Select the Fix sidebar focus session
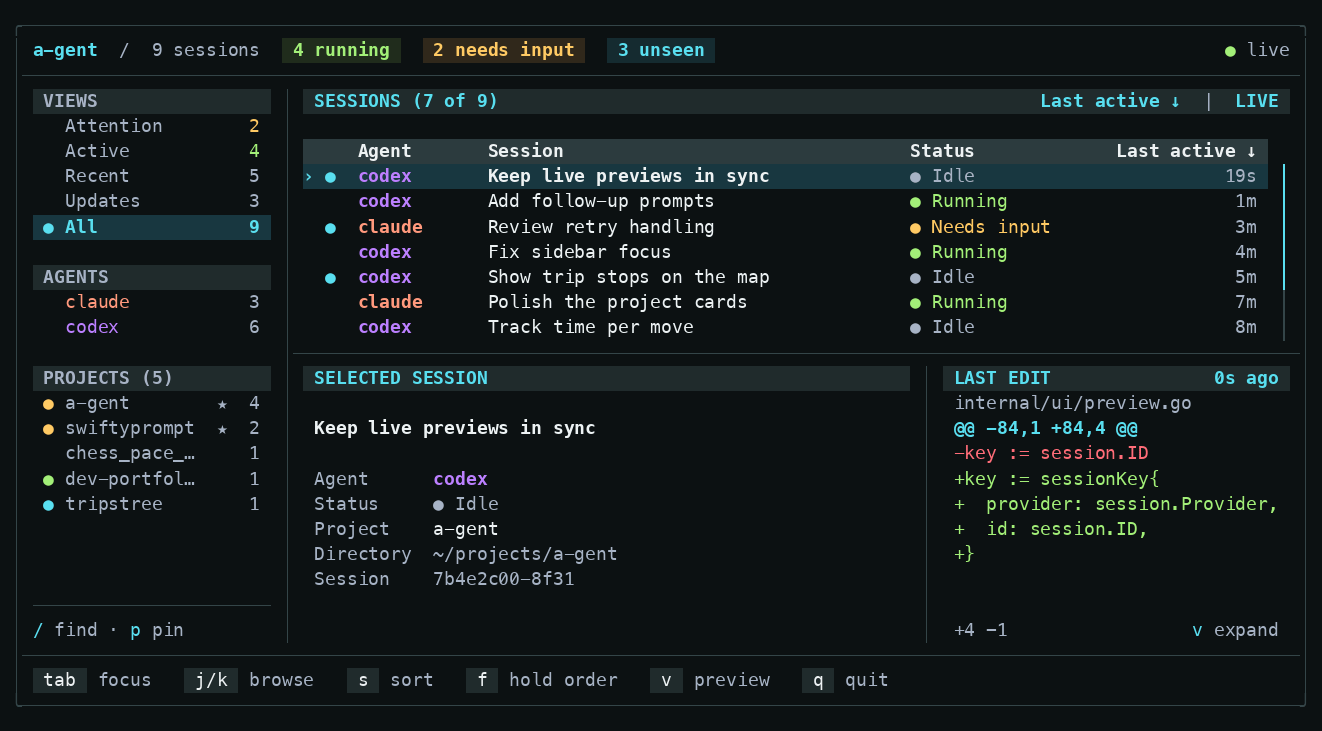 pyautogui.click(x=785, y=252)
